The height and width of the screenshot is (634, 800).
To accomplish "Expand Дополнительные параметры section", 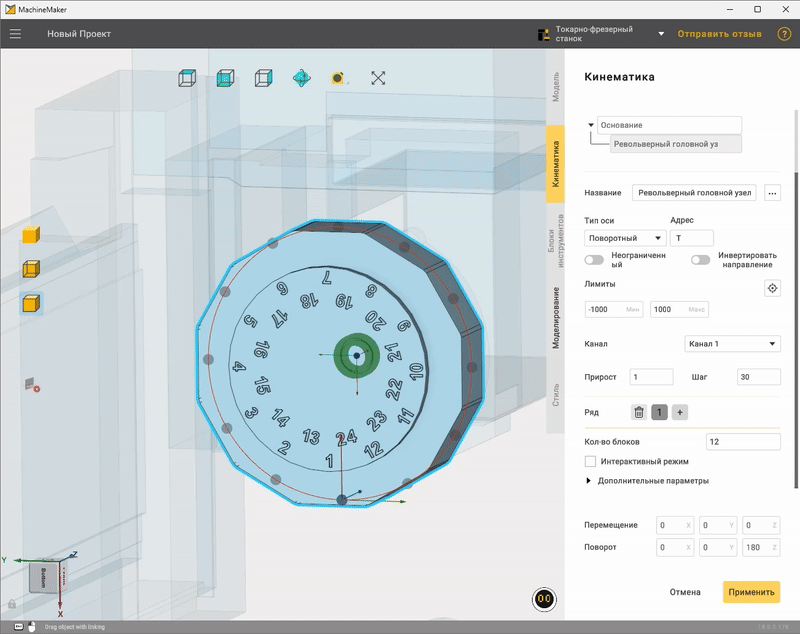I will point(647,480).
